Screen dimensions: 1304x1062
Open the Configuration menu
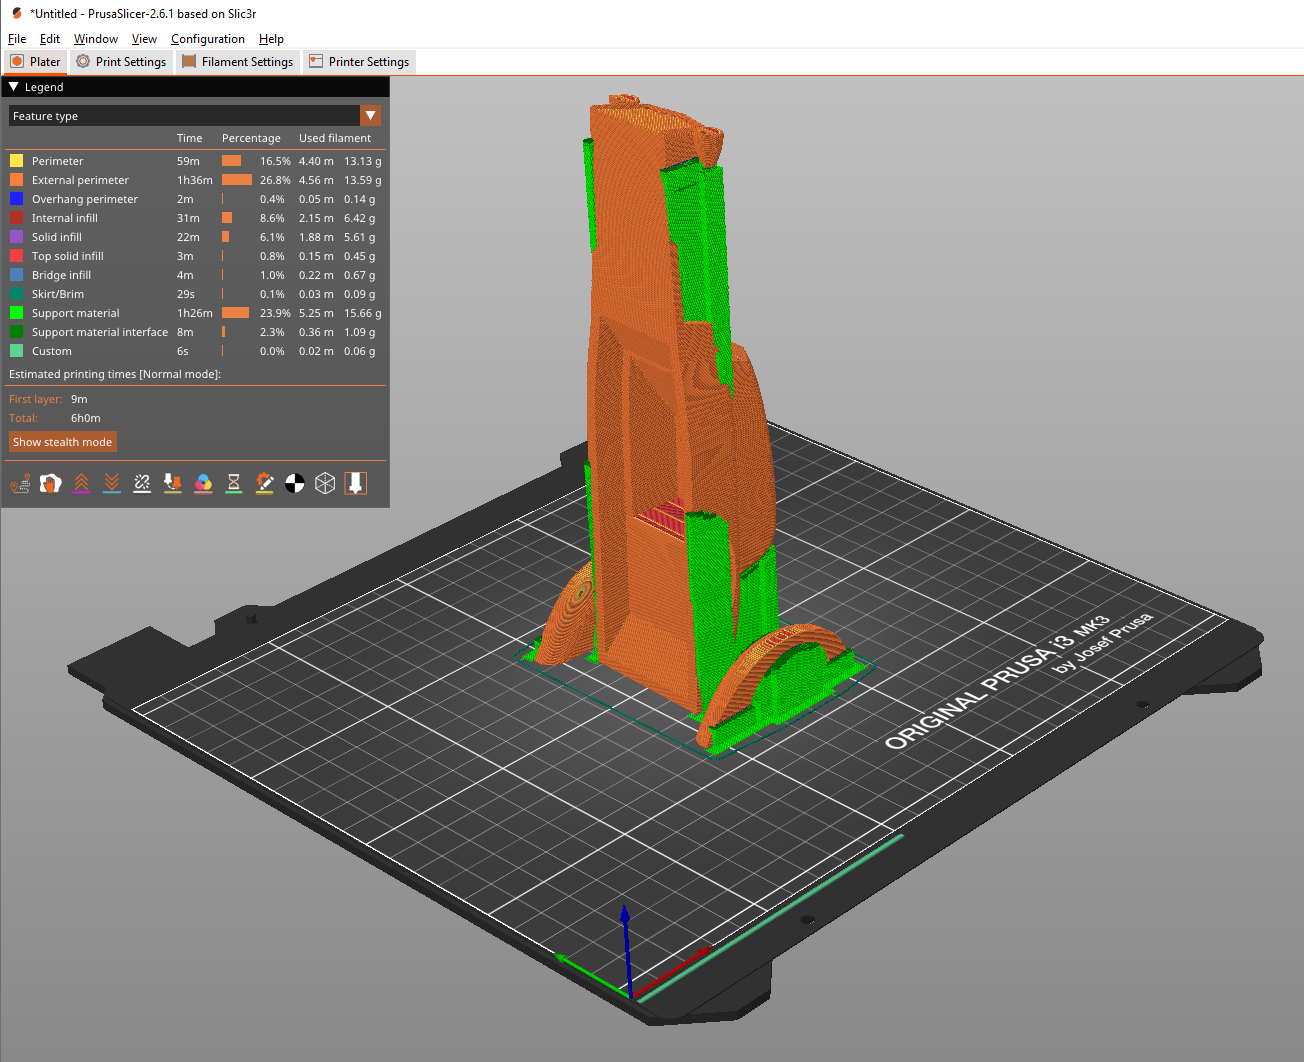pos(208,39)
